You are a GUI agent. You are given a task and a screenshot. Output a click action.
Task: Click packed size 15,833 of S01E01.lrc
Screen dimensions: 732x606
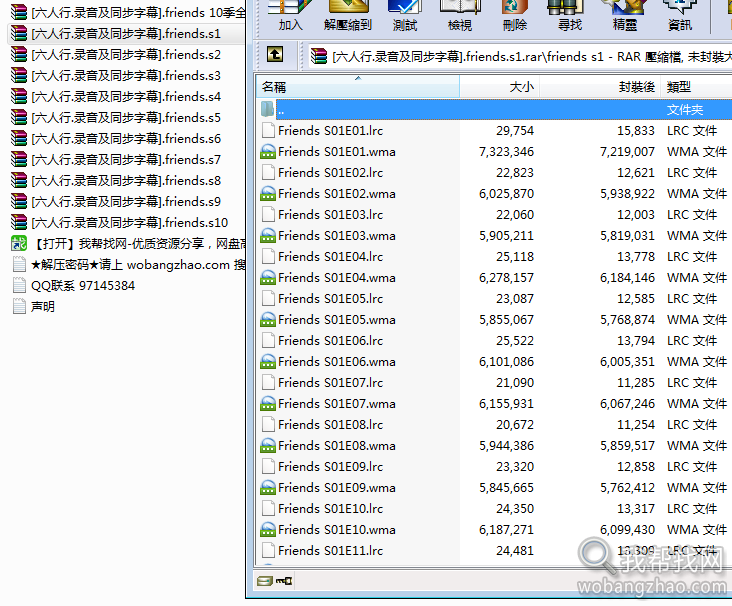tap(636, 131)
